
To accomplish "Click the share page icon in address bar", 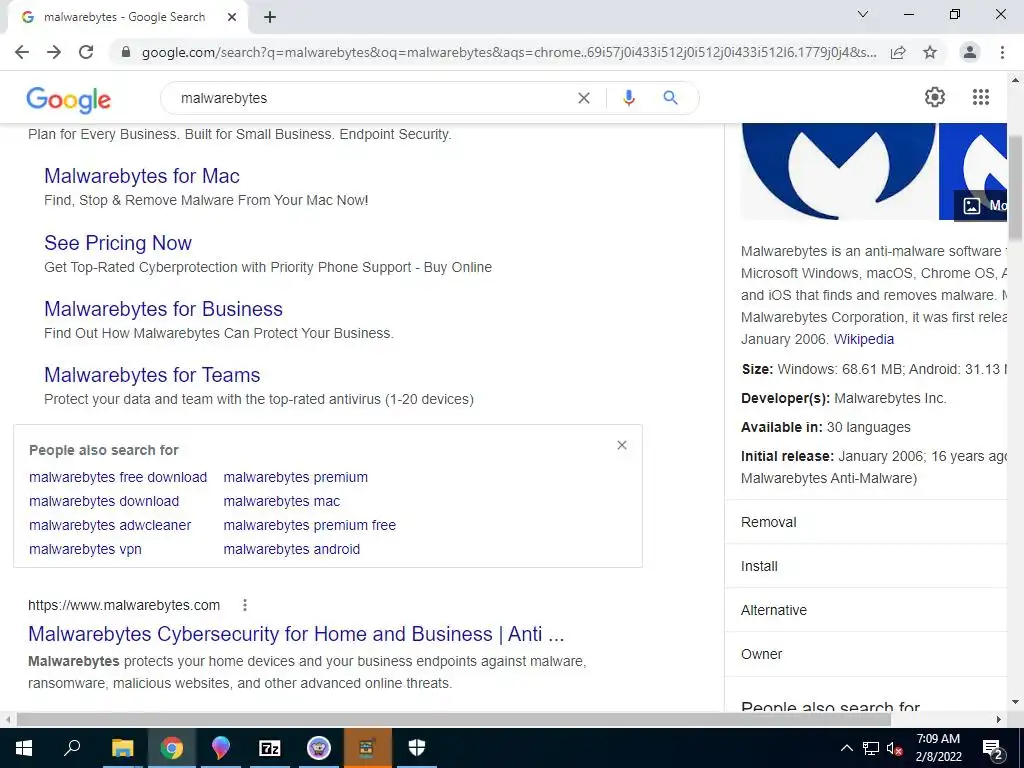I will [x=898, y=52].
